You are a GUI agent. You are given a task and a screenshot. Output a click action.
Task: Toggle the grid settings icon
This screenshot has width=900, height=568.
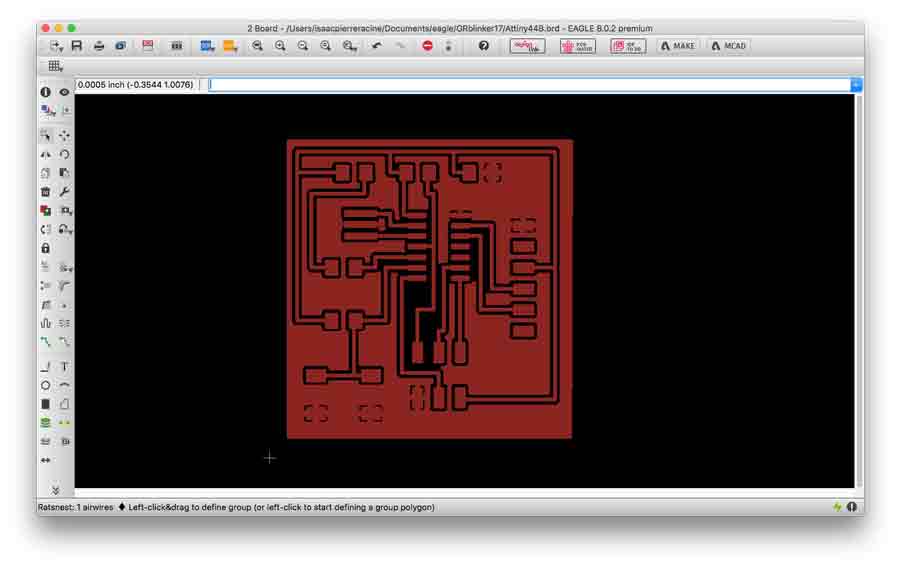click(x=55, y=66)
